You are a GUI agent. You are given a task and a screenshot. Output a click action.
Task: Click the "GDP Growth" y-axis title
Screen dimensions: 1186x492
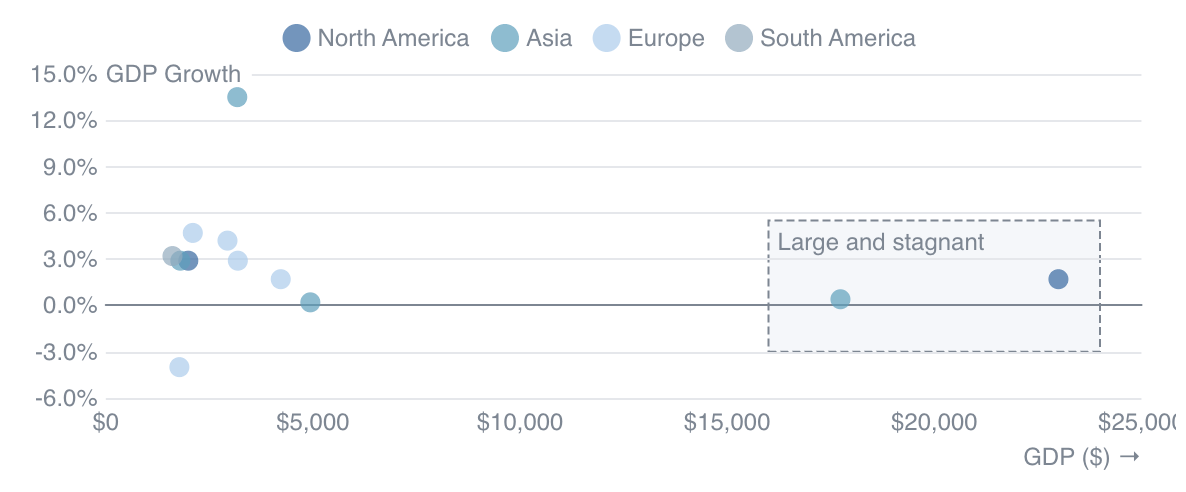point(173,74)
